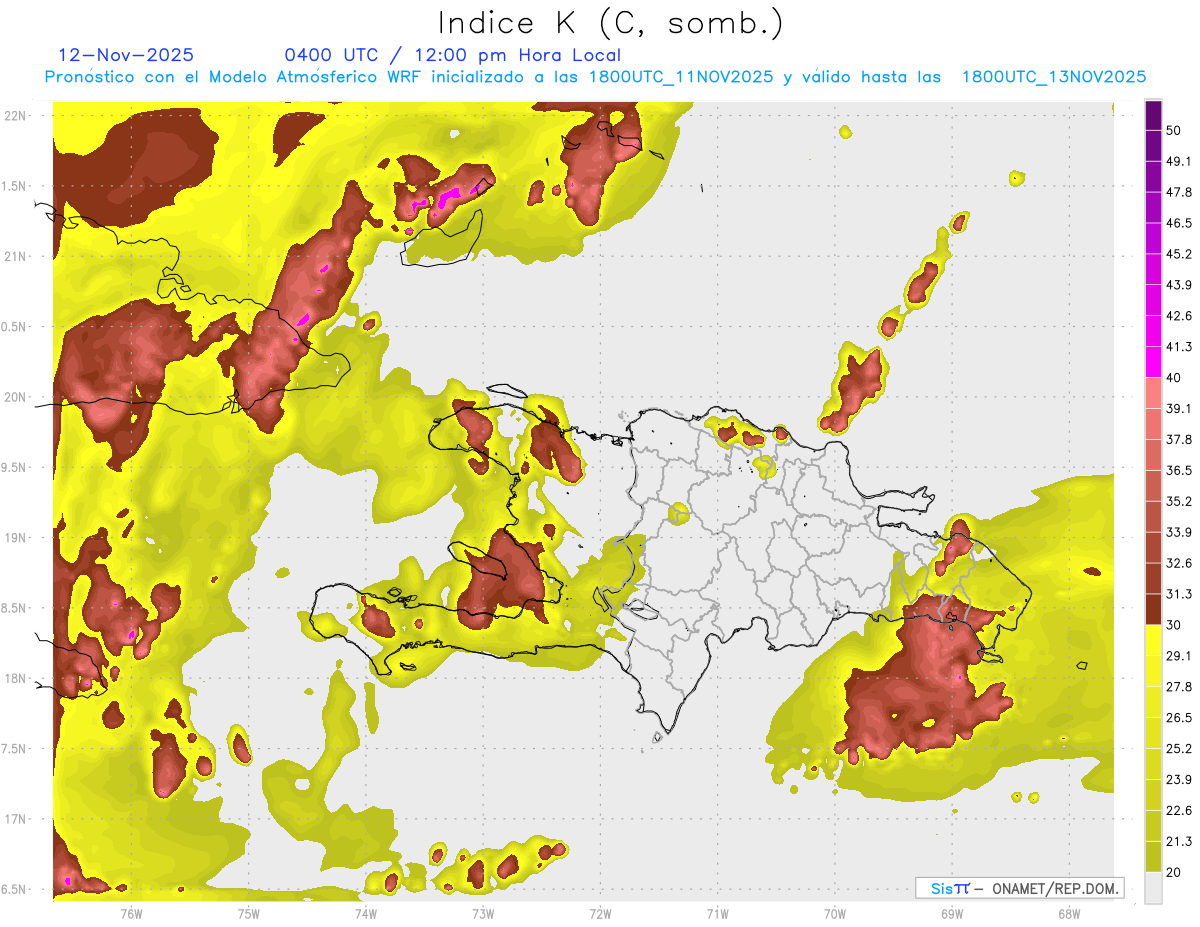Click the date '12-Nov-2025'
The image size is (1200, 927).
(126, 55)
